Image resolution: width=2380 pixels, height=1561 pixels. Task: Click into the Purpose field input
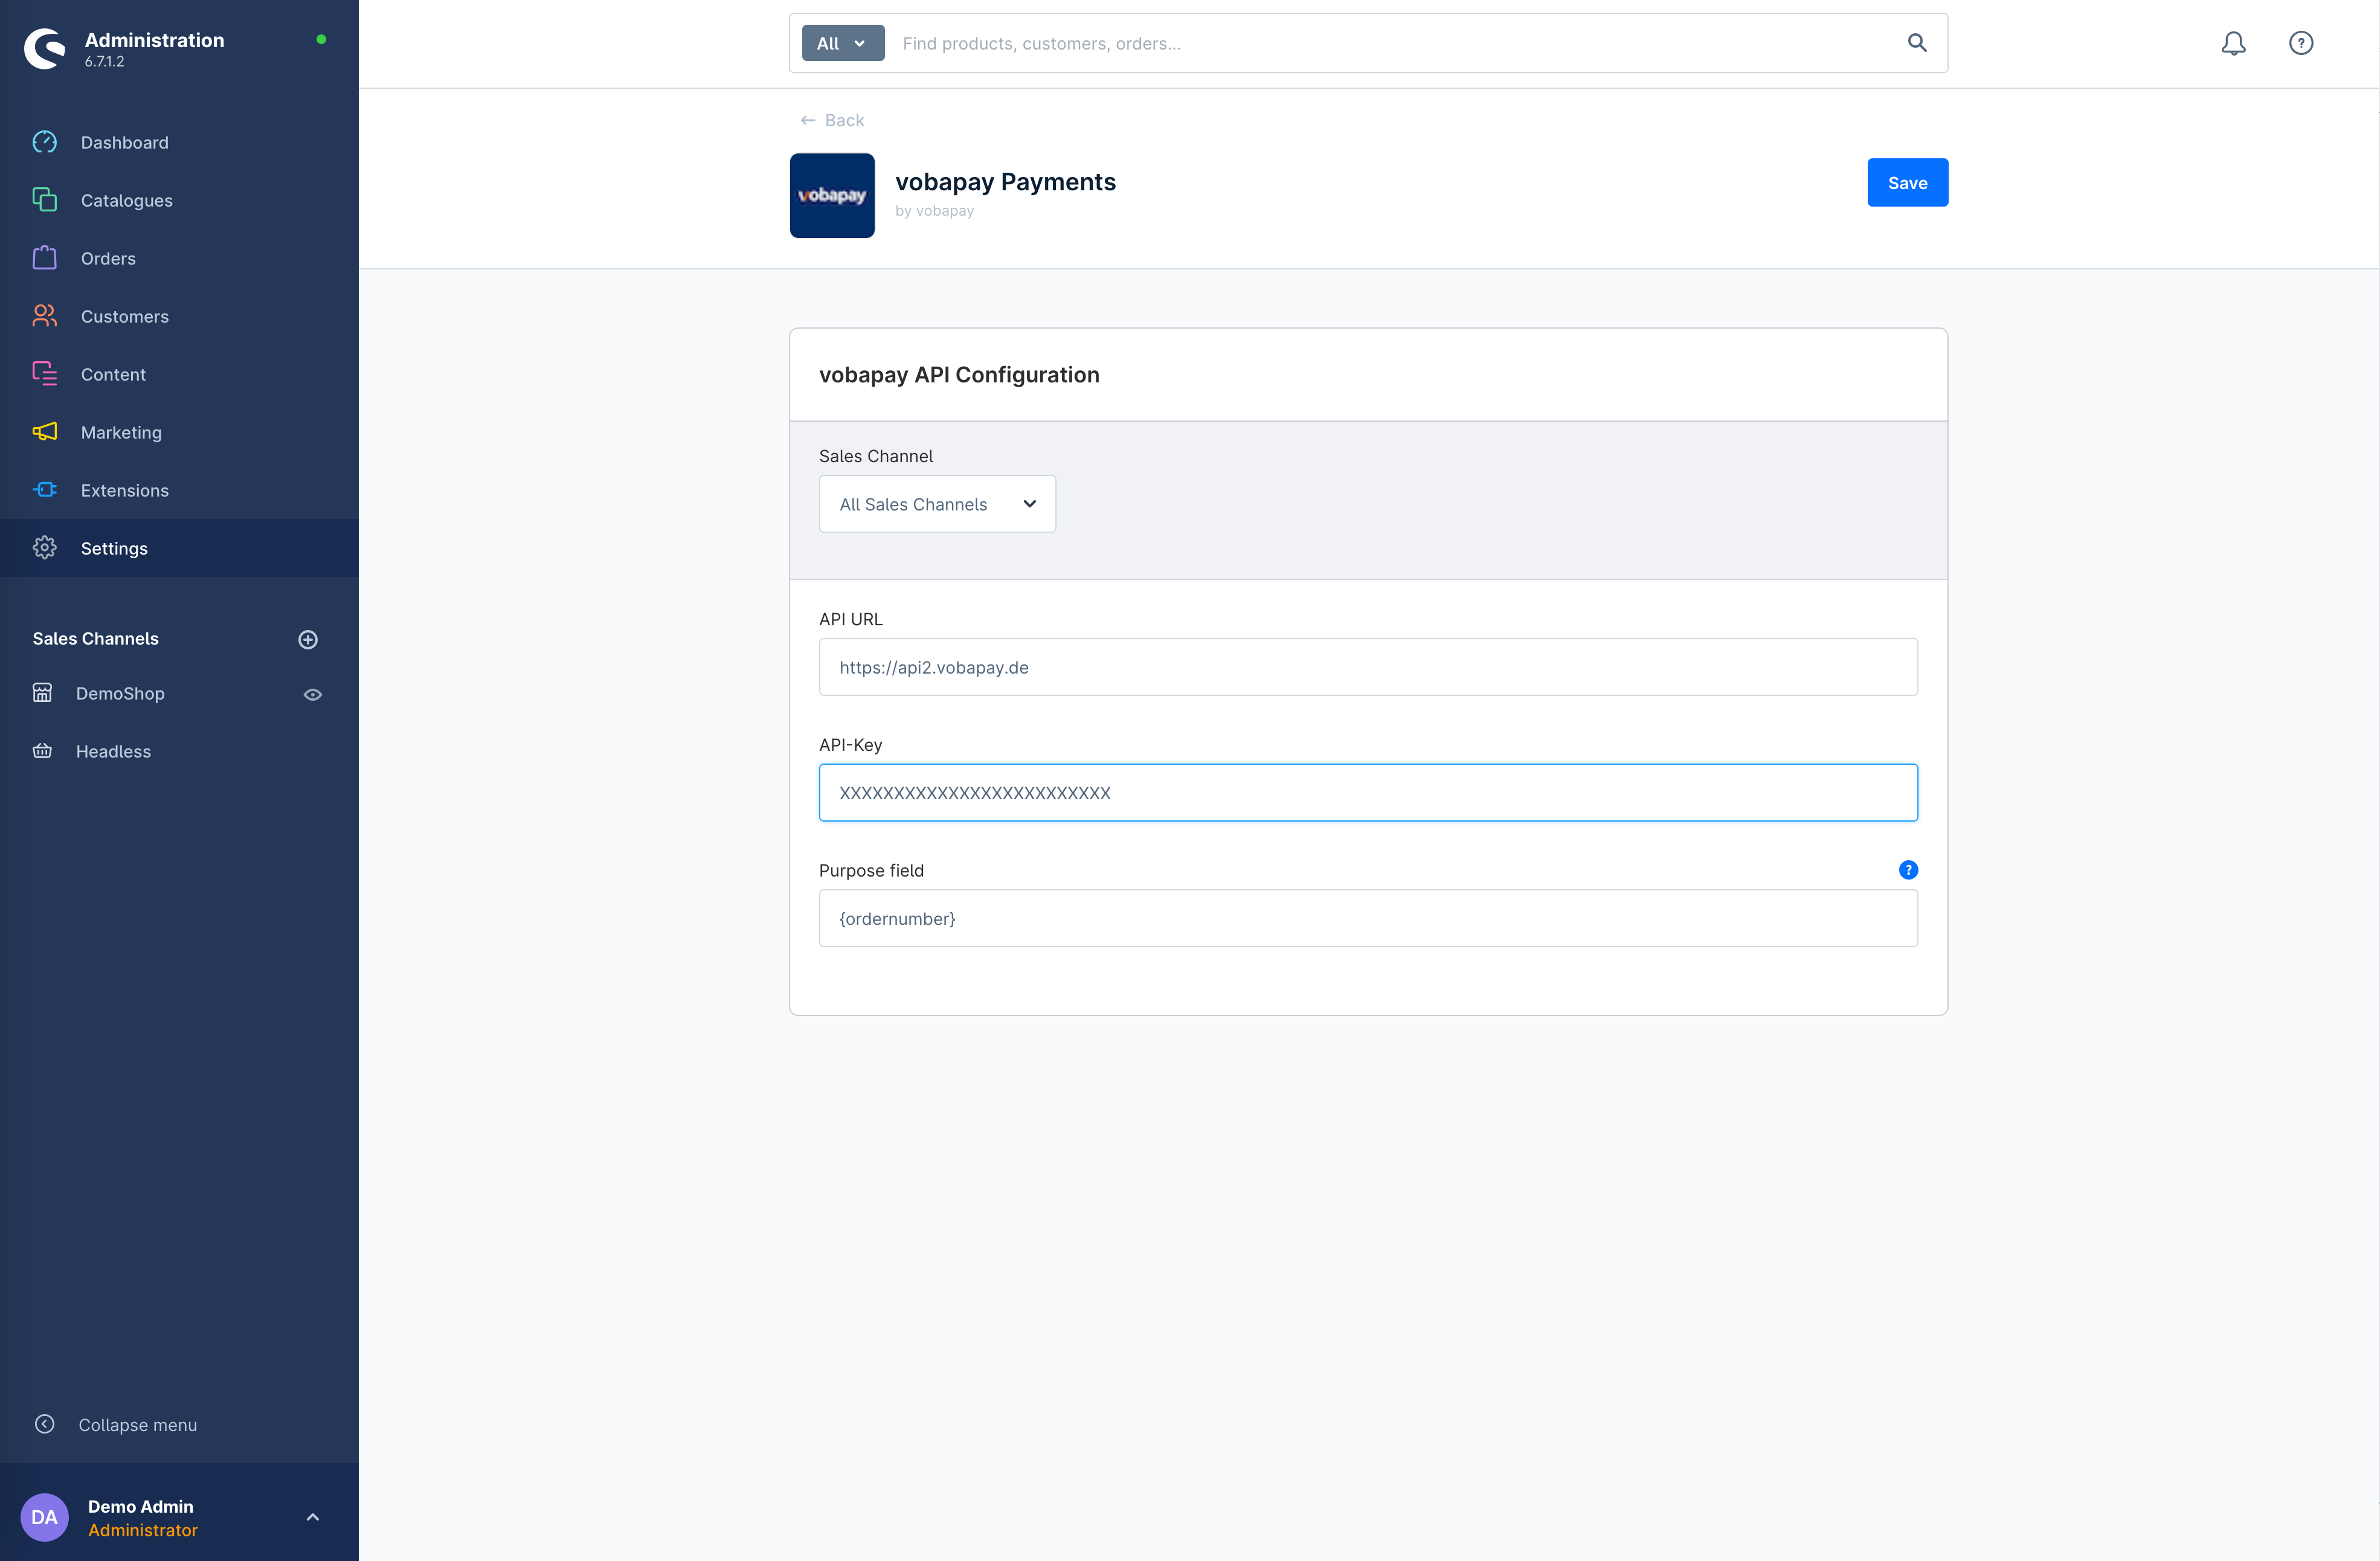[1368, 918]
